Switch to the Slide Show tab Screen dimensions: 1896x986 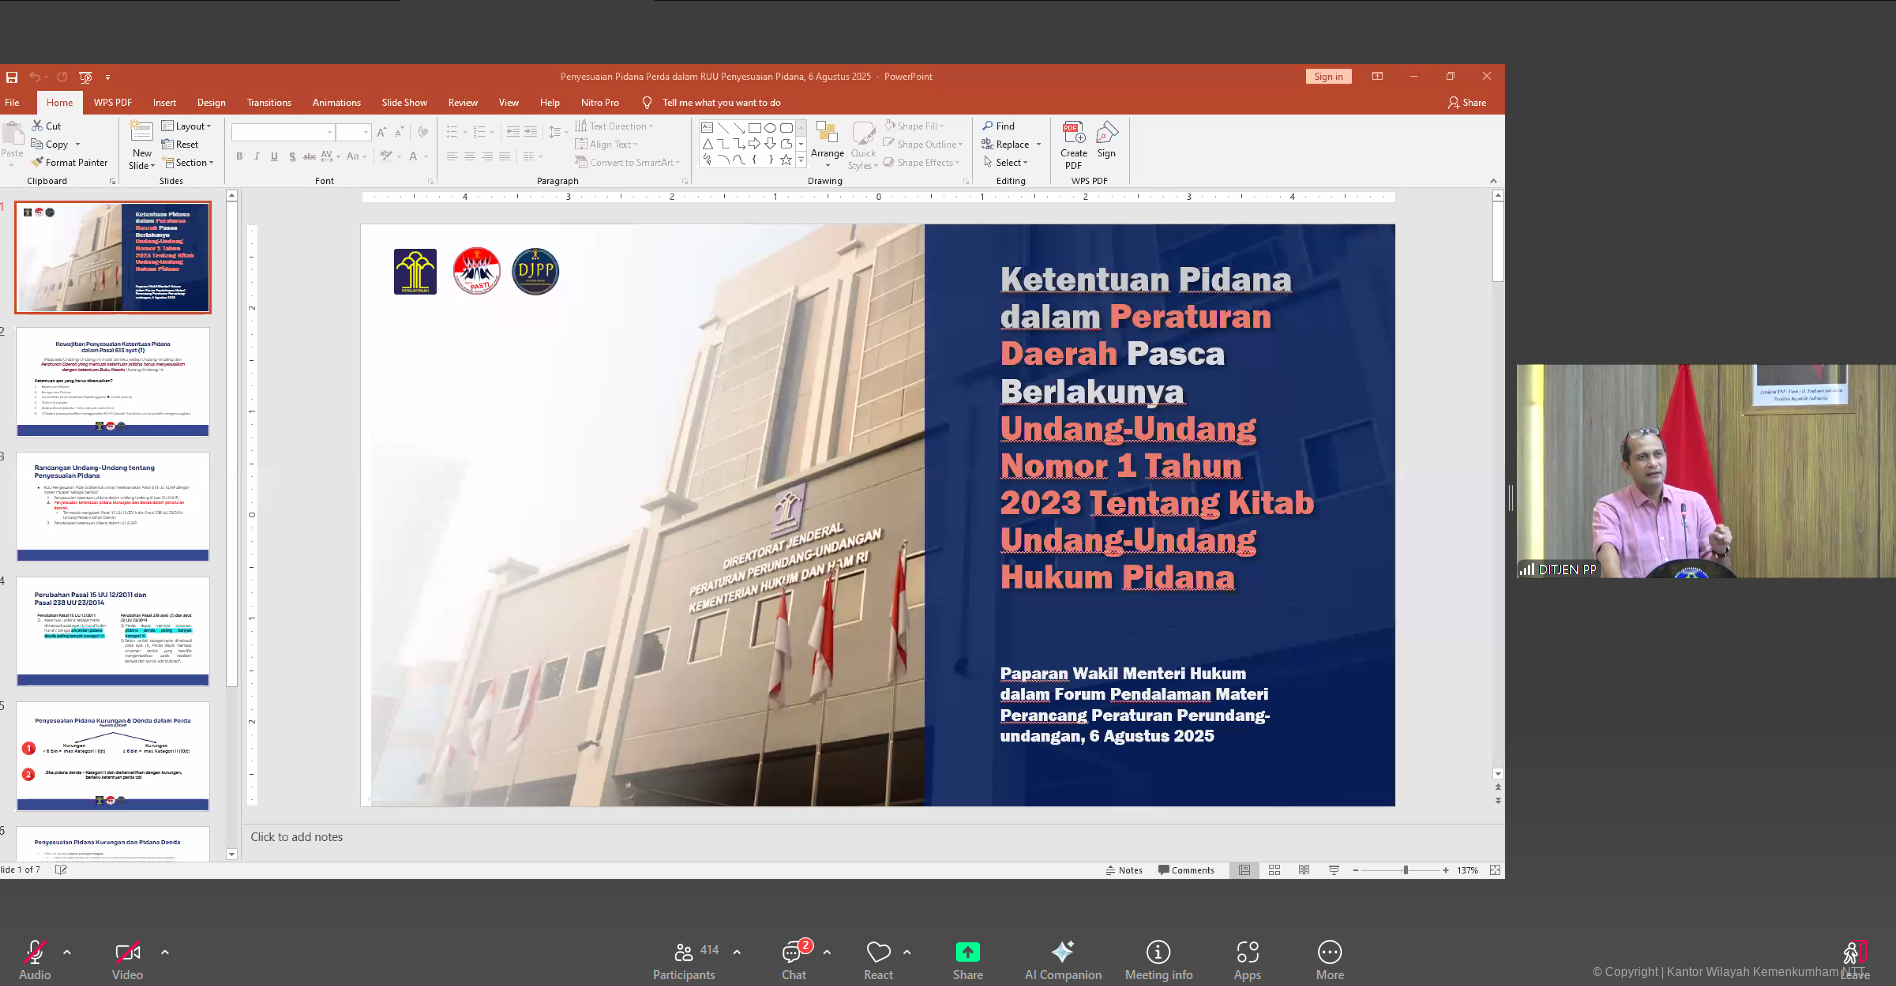click(x=404, y=103)
